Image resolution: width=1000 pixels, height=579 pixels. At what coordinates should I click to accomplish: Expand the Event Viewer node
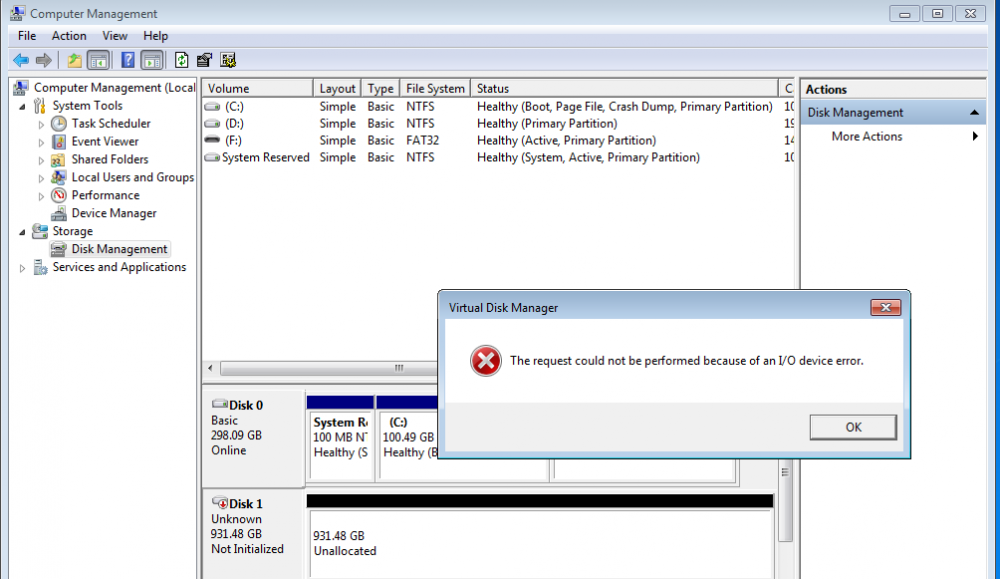point(41,142)
